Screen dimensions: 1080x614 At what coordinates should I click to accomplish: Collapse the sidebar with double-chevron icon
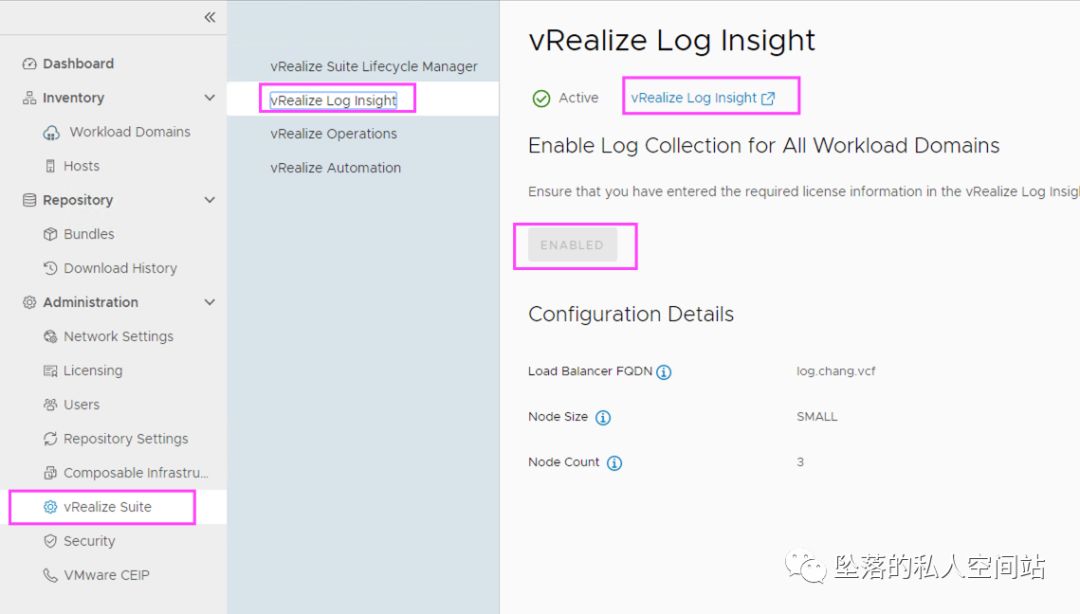click(x=209, y=17)
